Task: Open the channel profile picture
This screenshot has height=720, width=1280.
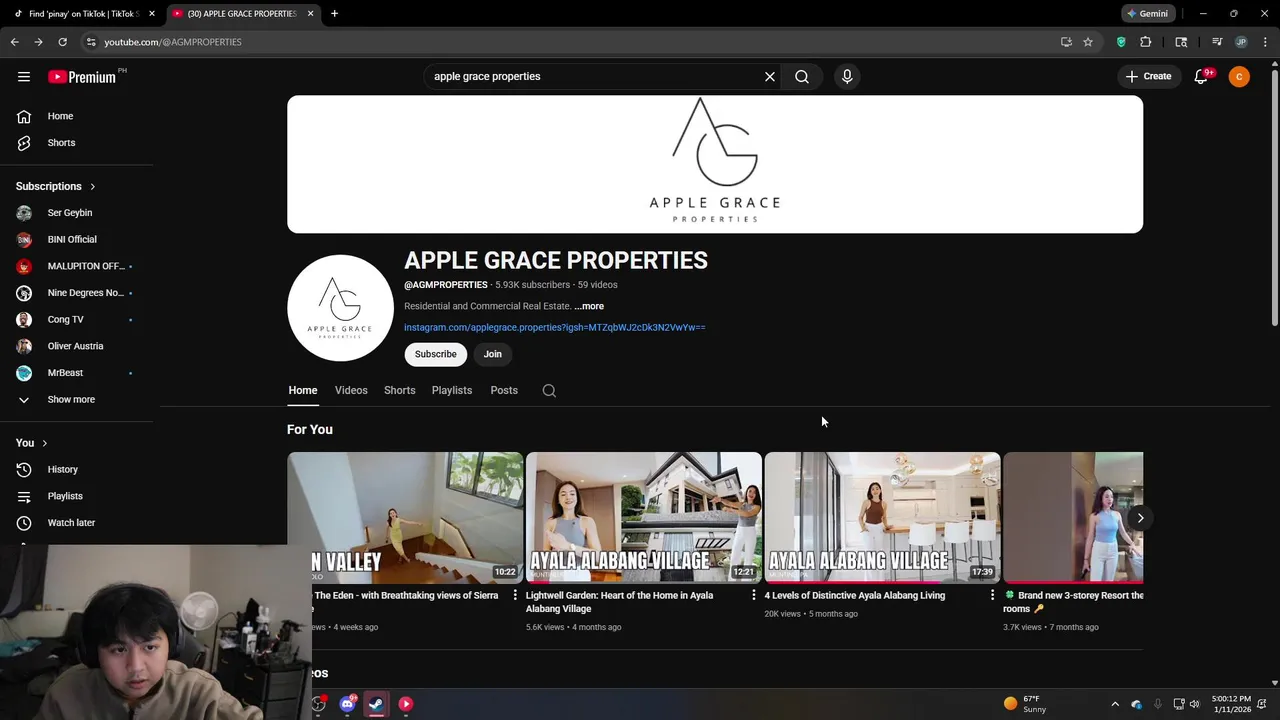Action: (x=340, y=308)
